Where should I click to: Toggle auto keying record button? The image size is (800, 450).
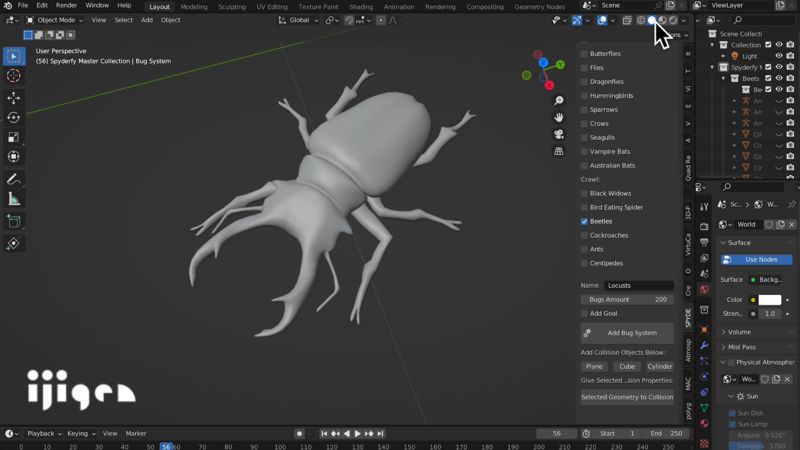click(x=299, y=434)
